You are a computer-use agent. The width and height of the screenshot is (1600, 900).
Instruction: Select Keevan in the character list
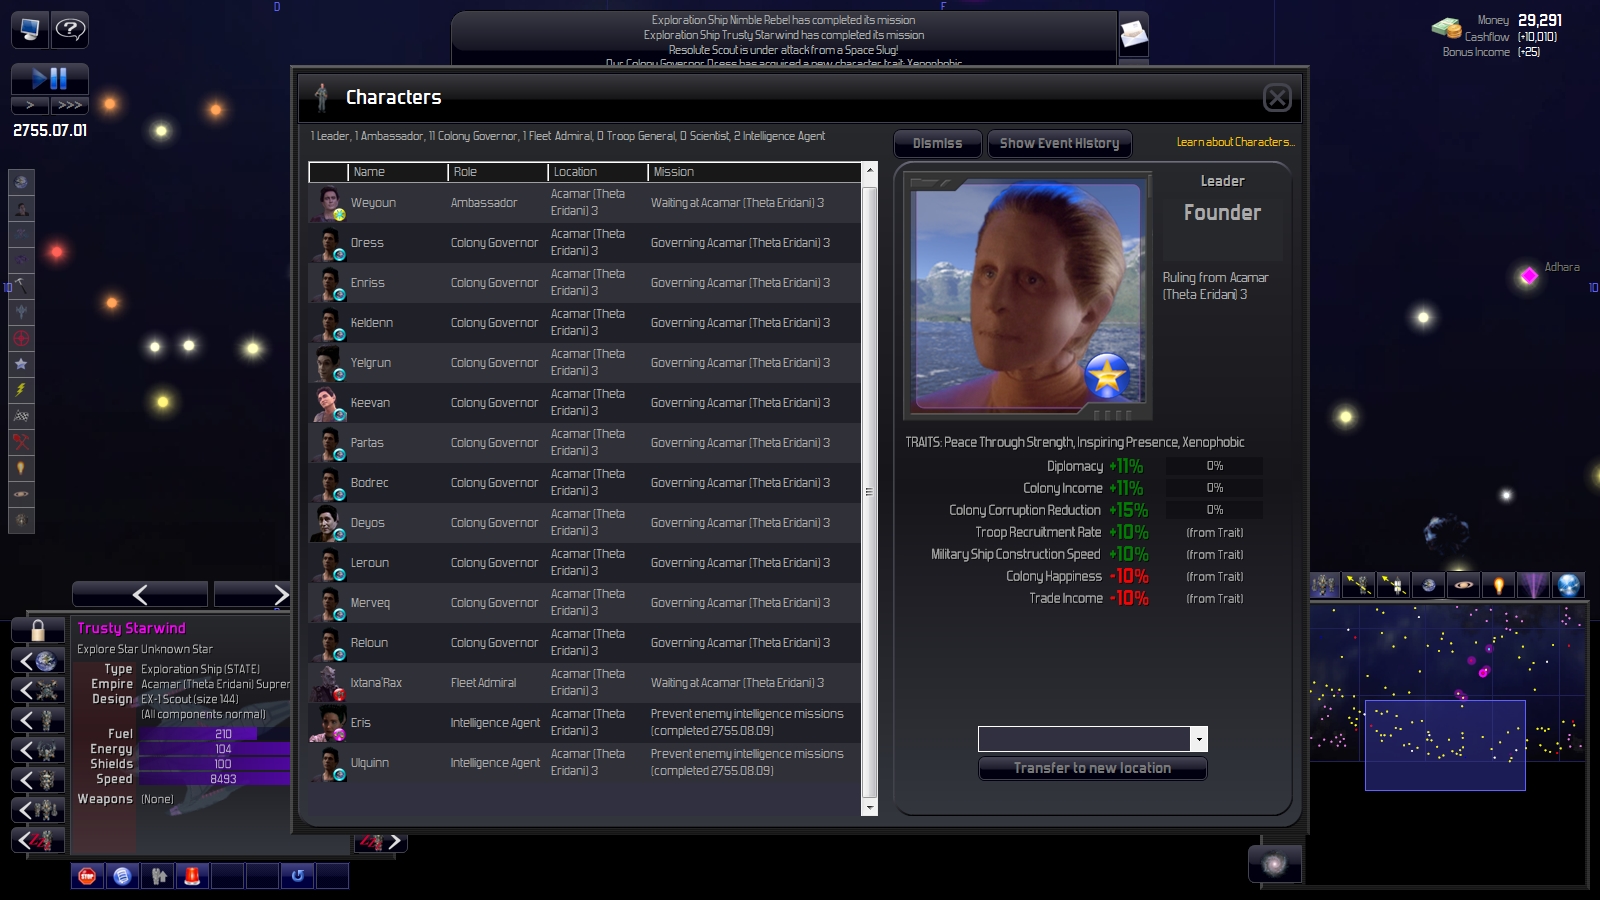click(585, 403)
